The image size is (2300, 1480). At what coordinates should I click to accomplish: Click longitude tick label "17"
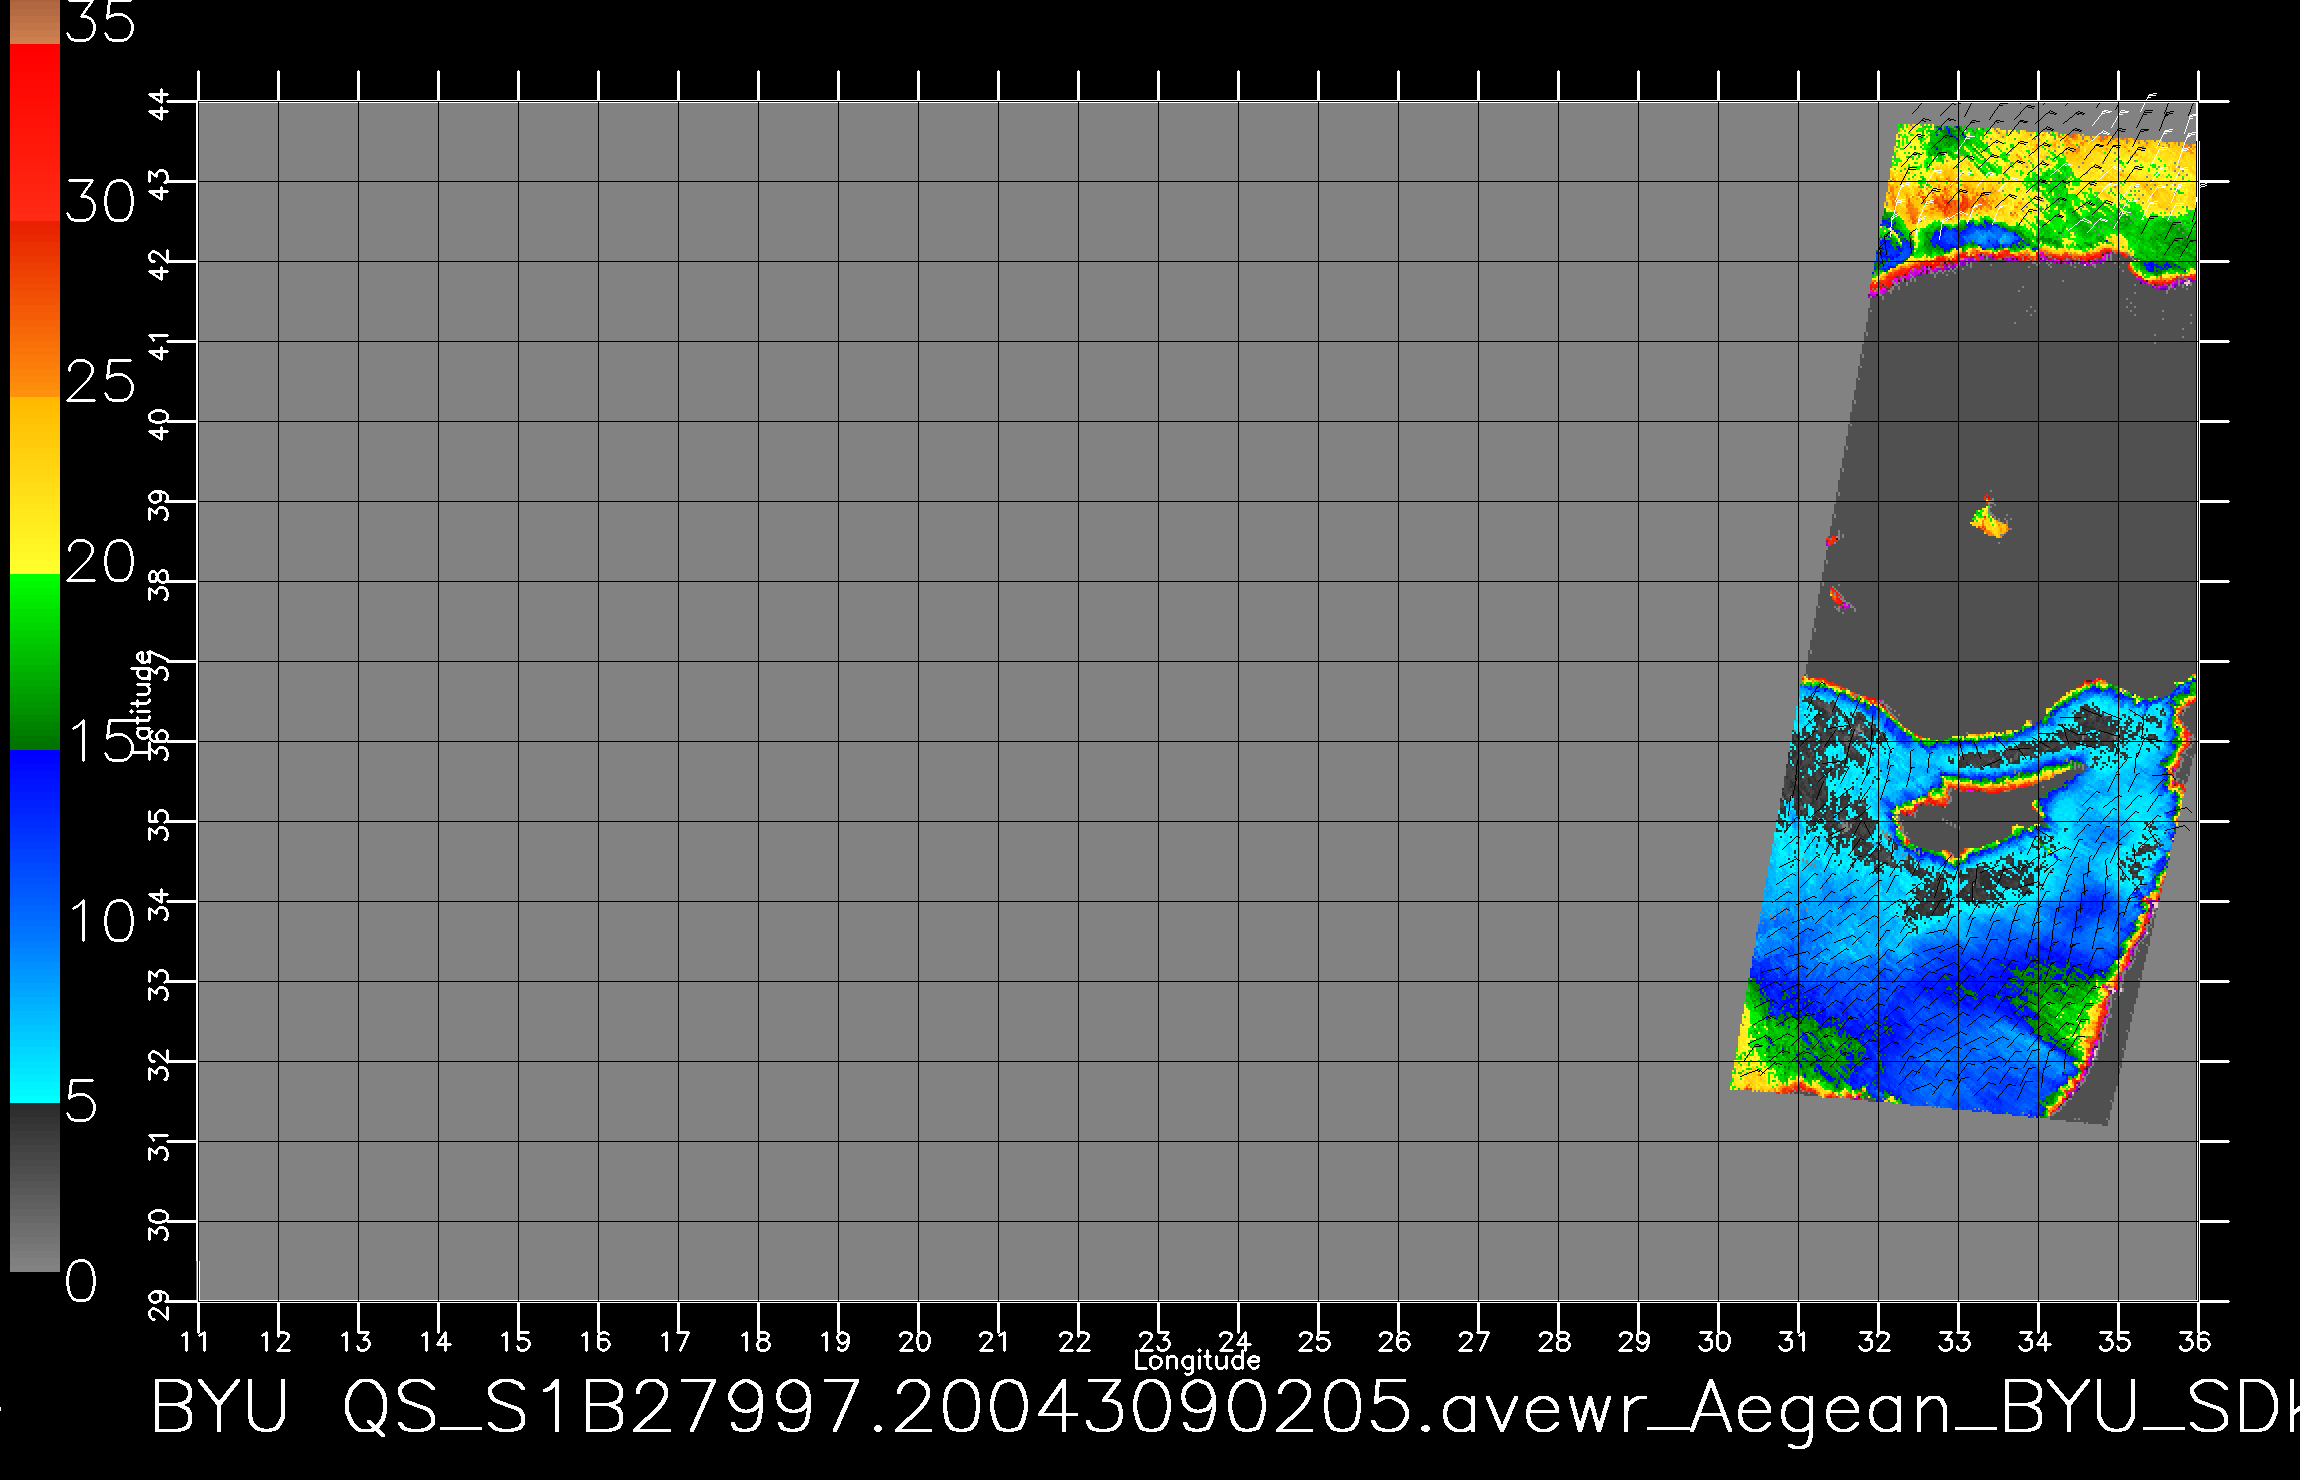tap(675, 1341)
